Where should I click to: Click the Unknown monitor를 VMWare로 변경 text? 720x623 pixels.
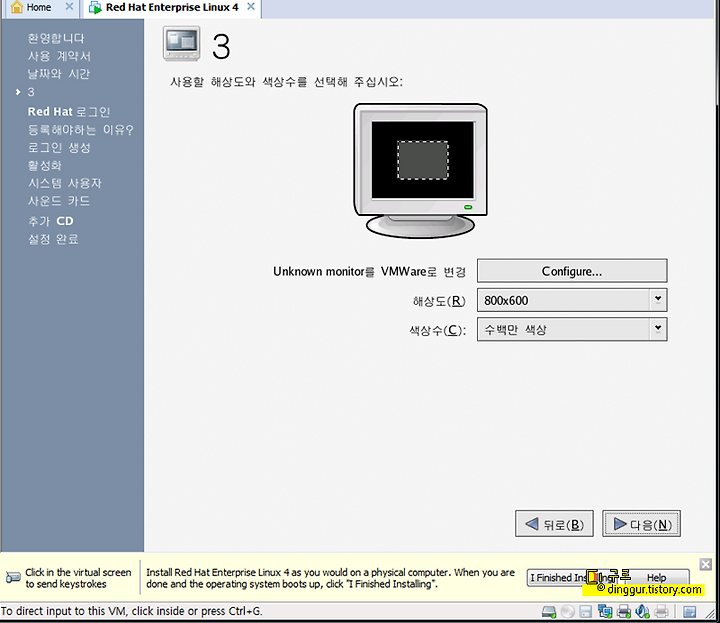[x=369, y=272]
